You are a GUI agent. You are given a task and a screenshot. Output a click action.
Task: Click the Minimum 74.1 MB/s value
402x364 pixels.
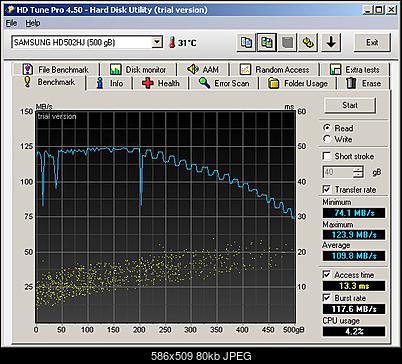354,213
